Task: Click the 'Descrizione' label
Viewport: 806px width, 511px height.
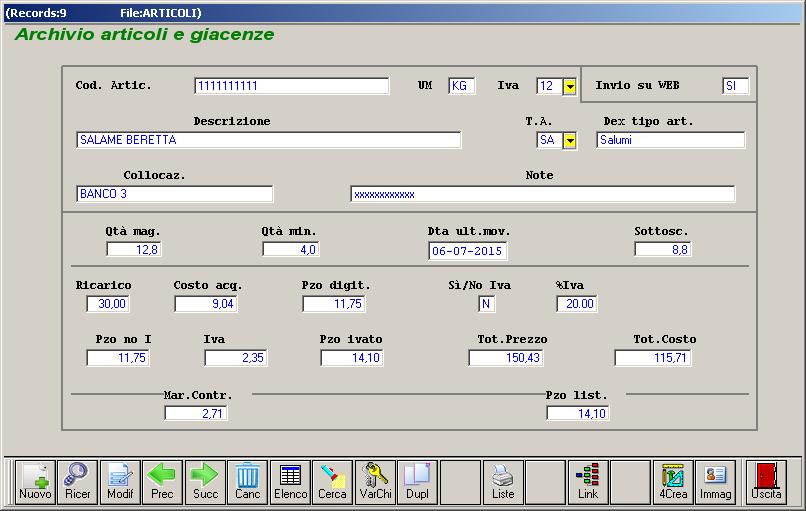Action: point(232,121)
